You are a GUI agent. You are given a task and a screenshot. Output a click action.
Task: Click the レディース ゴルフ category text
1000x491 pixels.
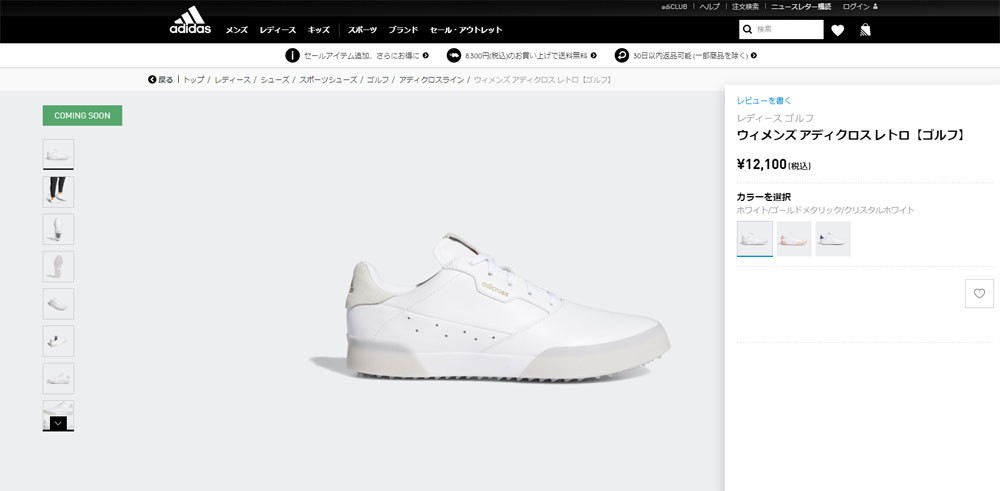[775, 118]
